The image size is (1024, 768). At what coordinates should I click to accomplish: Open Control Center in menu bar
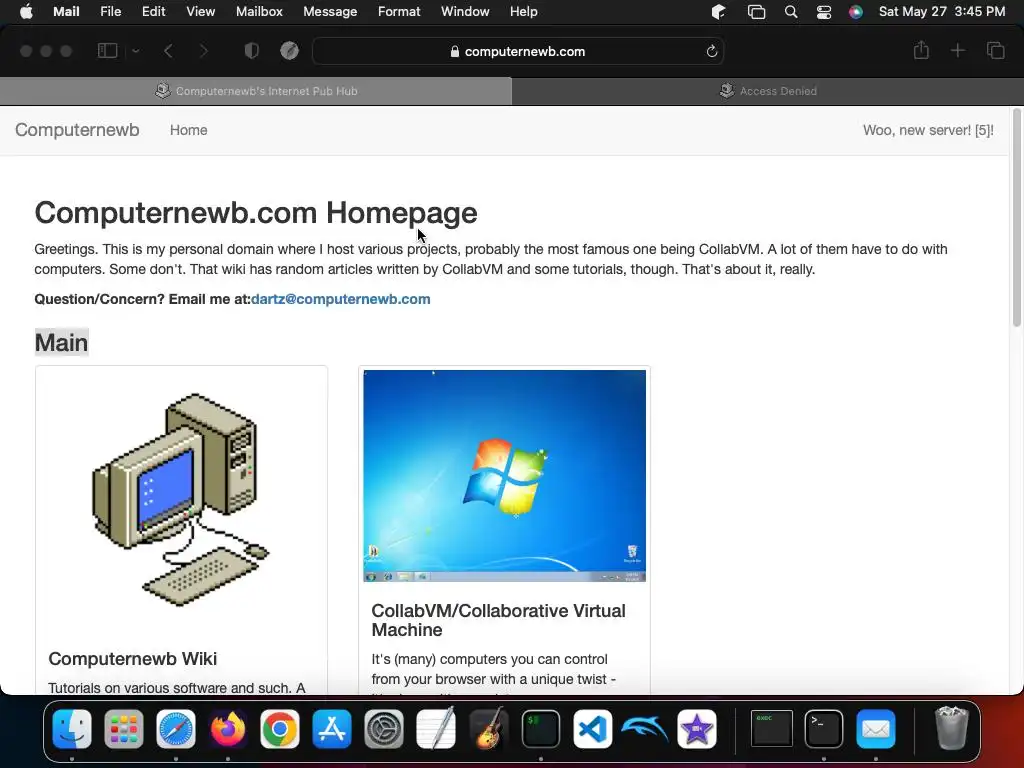point(824,12)
